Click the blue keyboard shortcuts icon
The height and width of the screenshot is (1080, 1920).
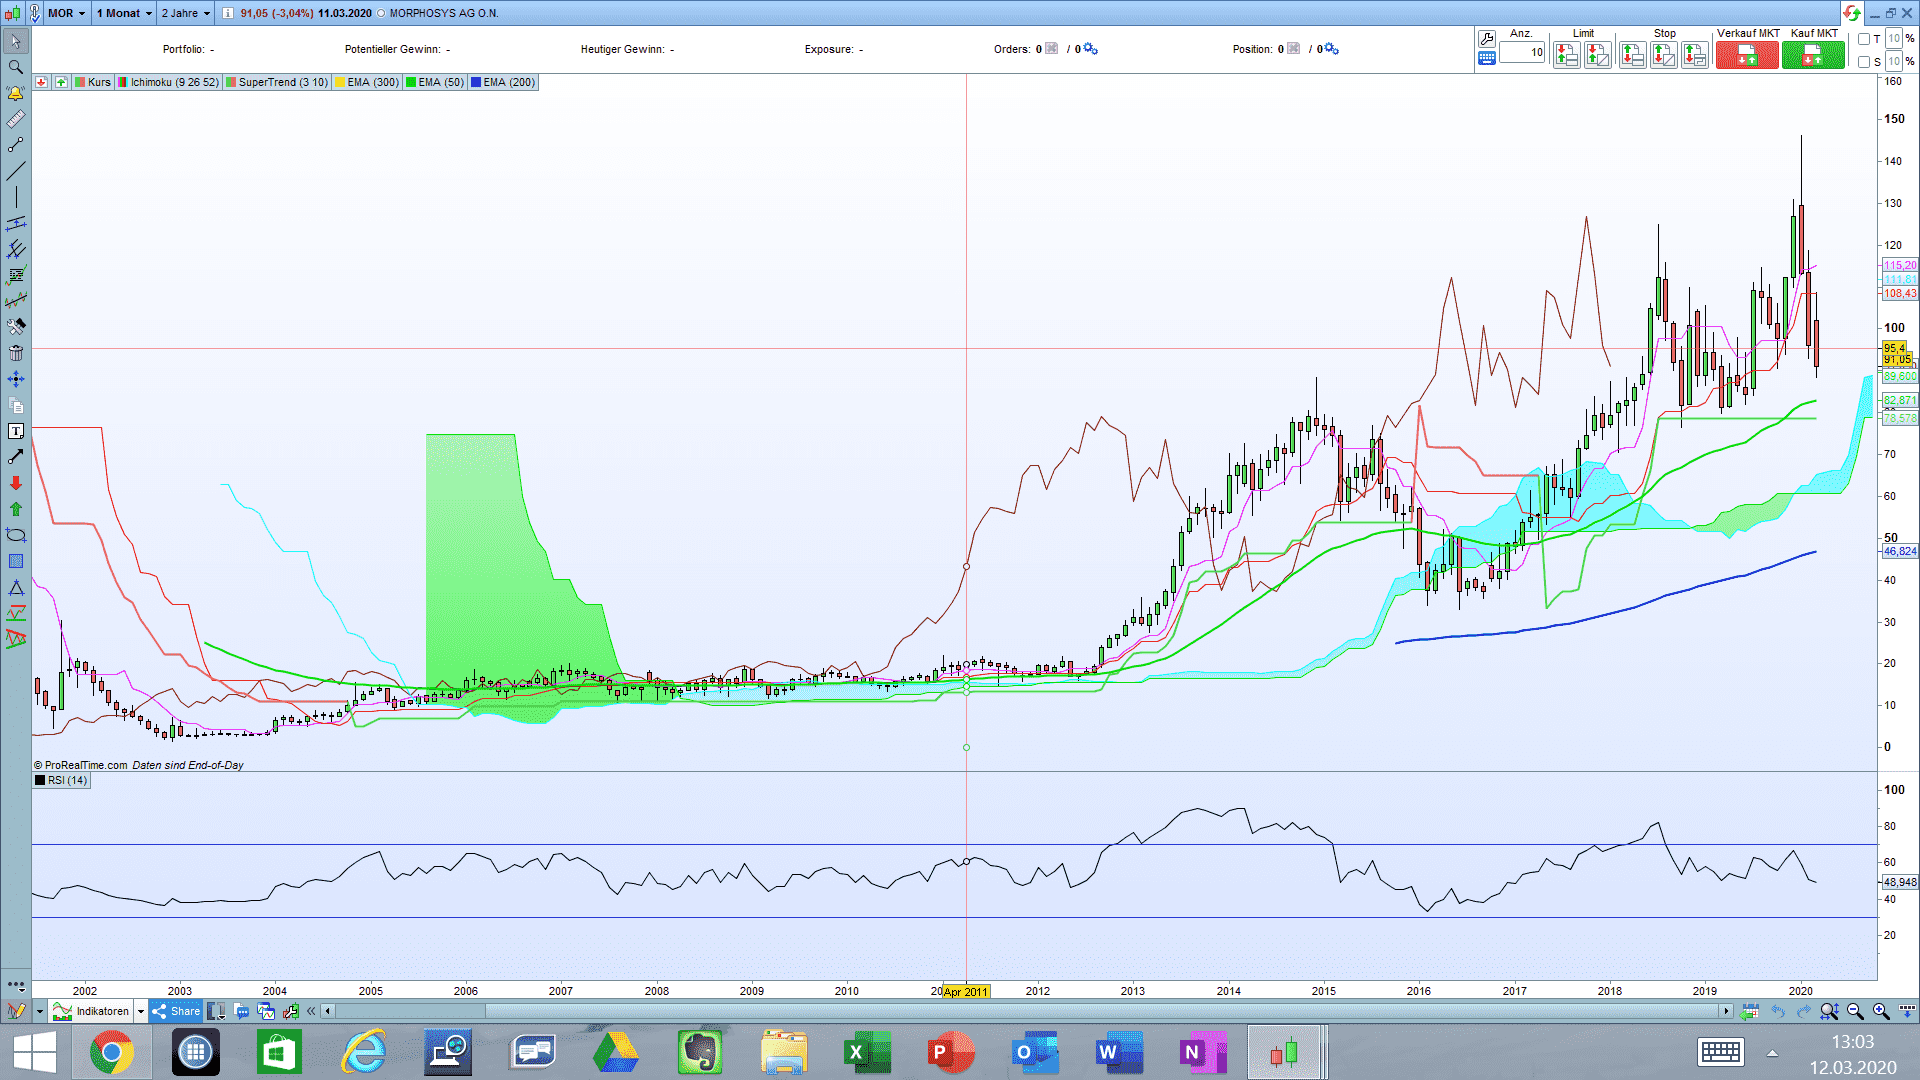tap(1487, 58)
